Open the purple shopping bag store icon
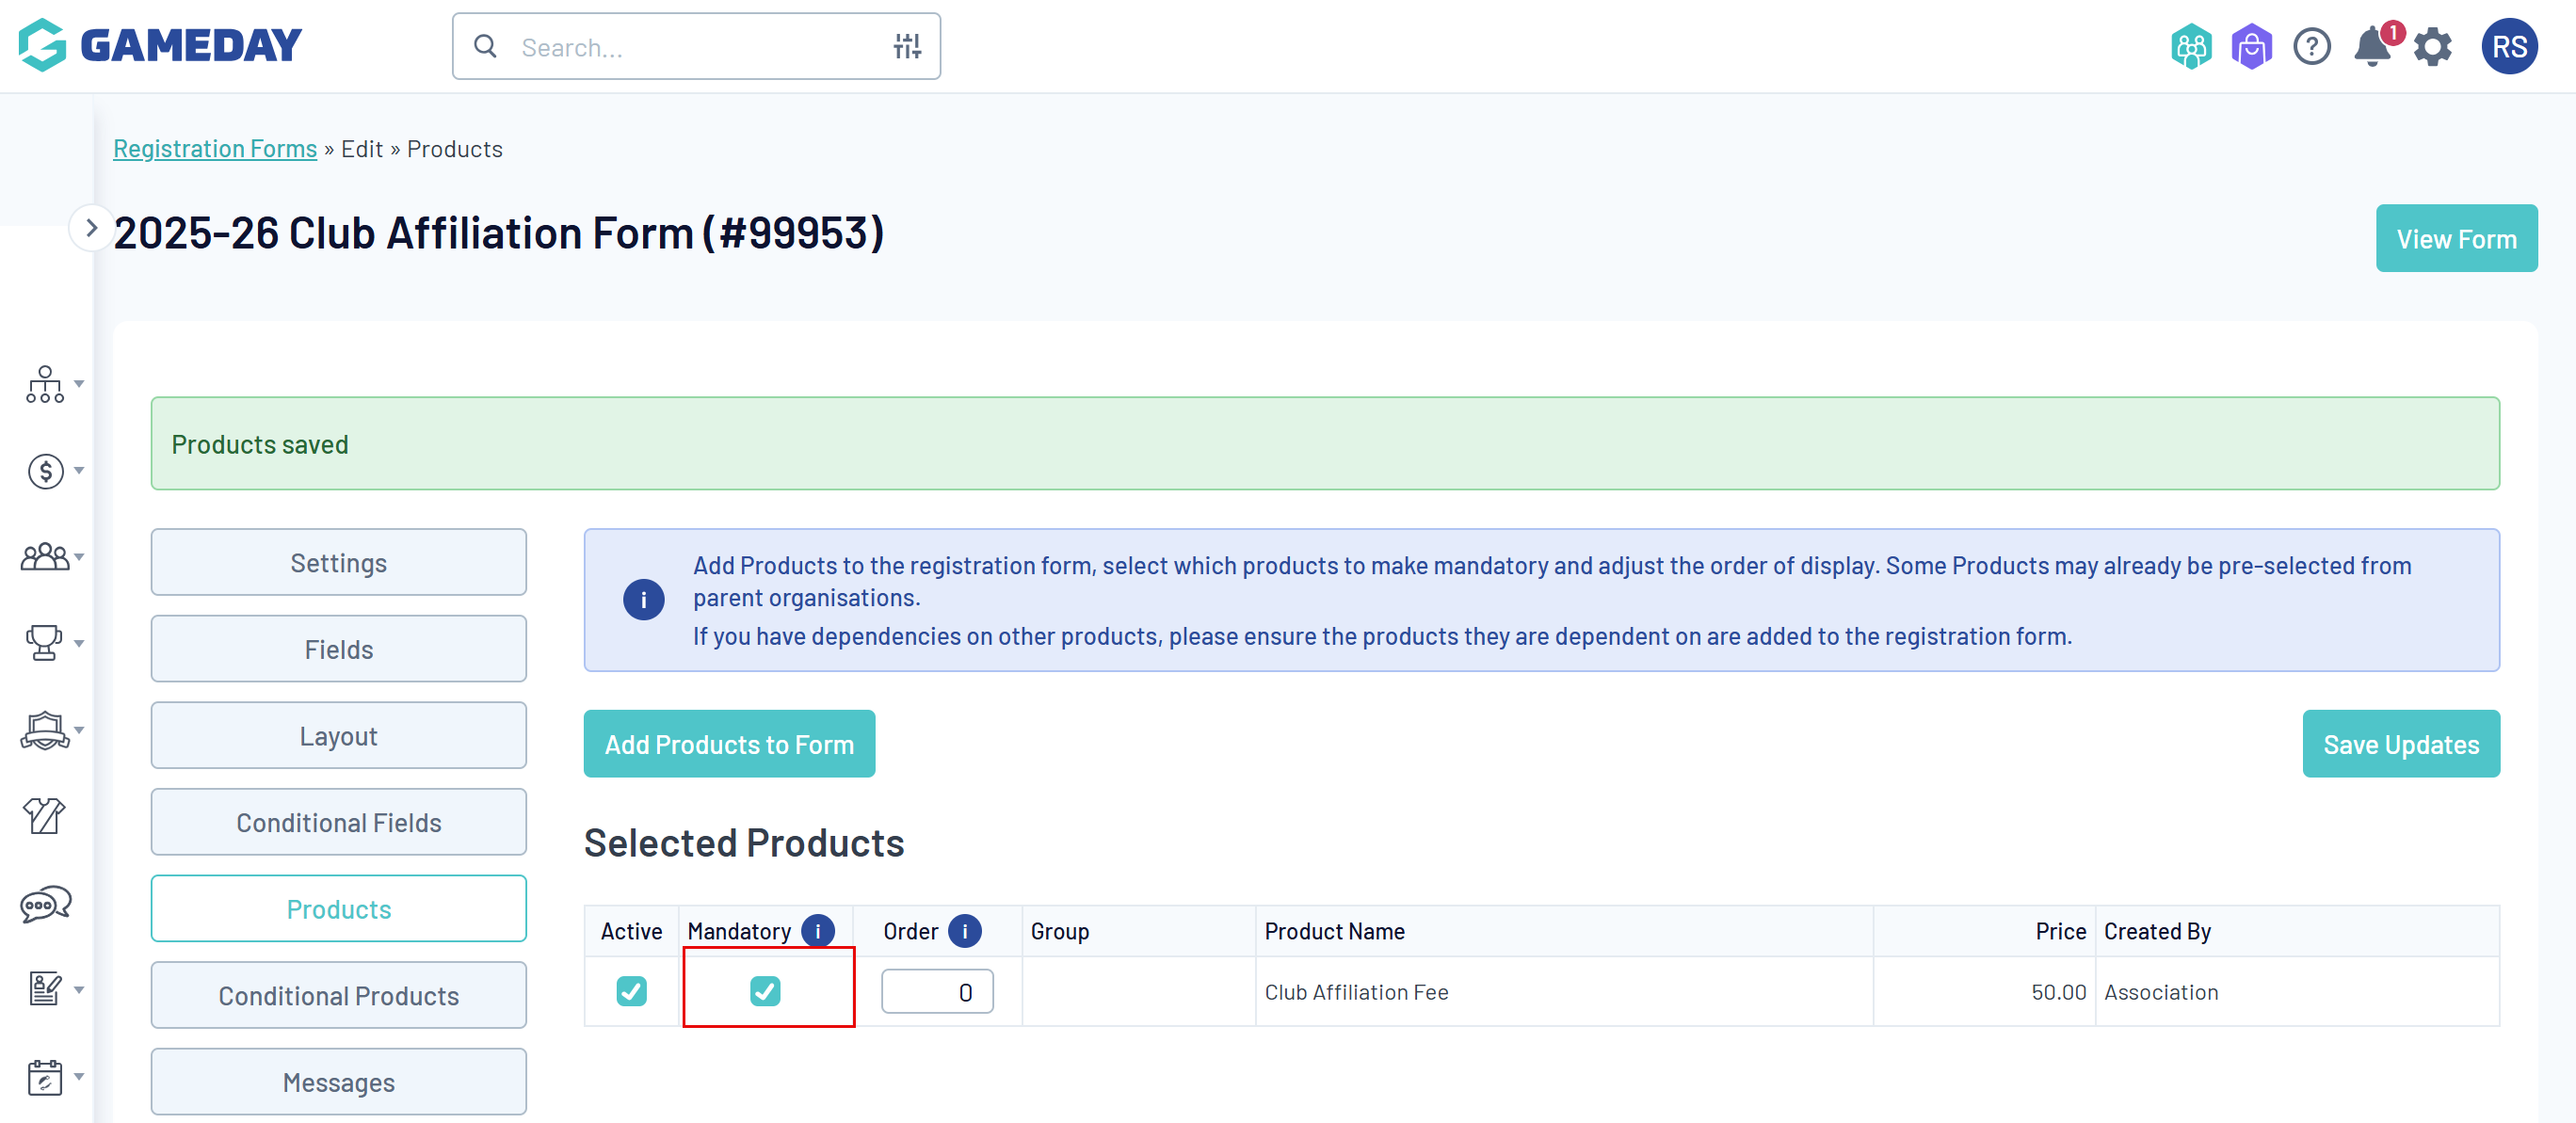The width and height of the screenshot is (2576, 1123). click(x=2251, y=47)
